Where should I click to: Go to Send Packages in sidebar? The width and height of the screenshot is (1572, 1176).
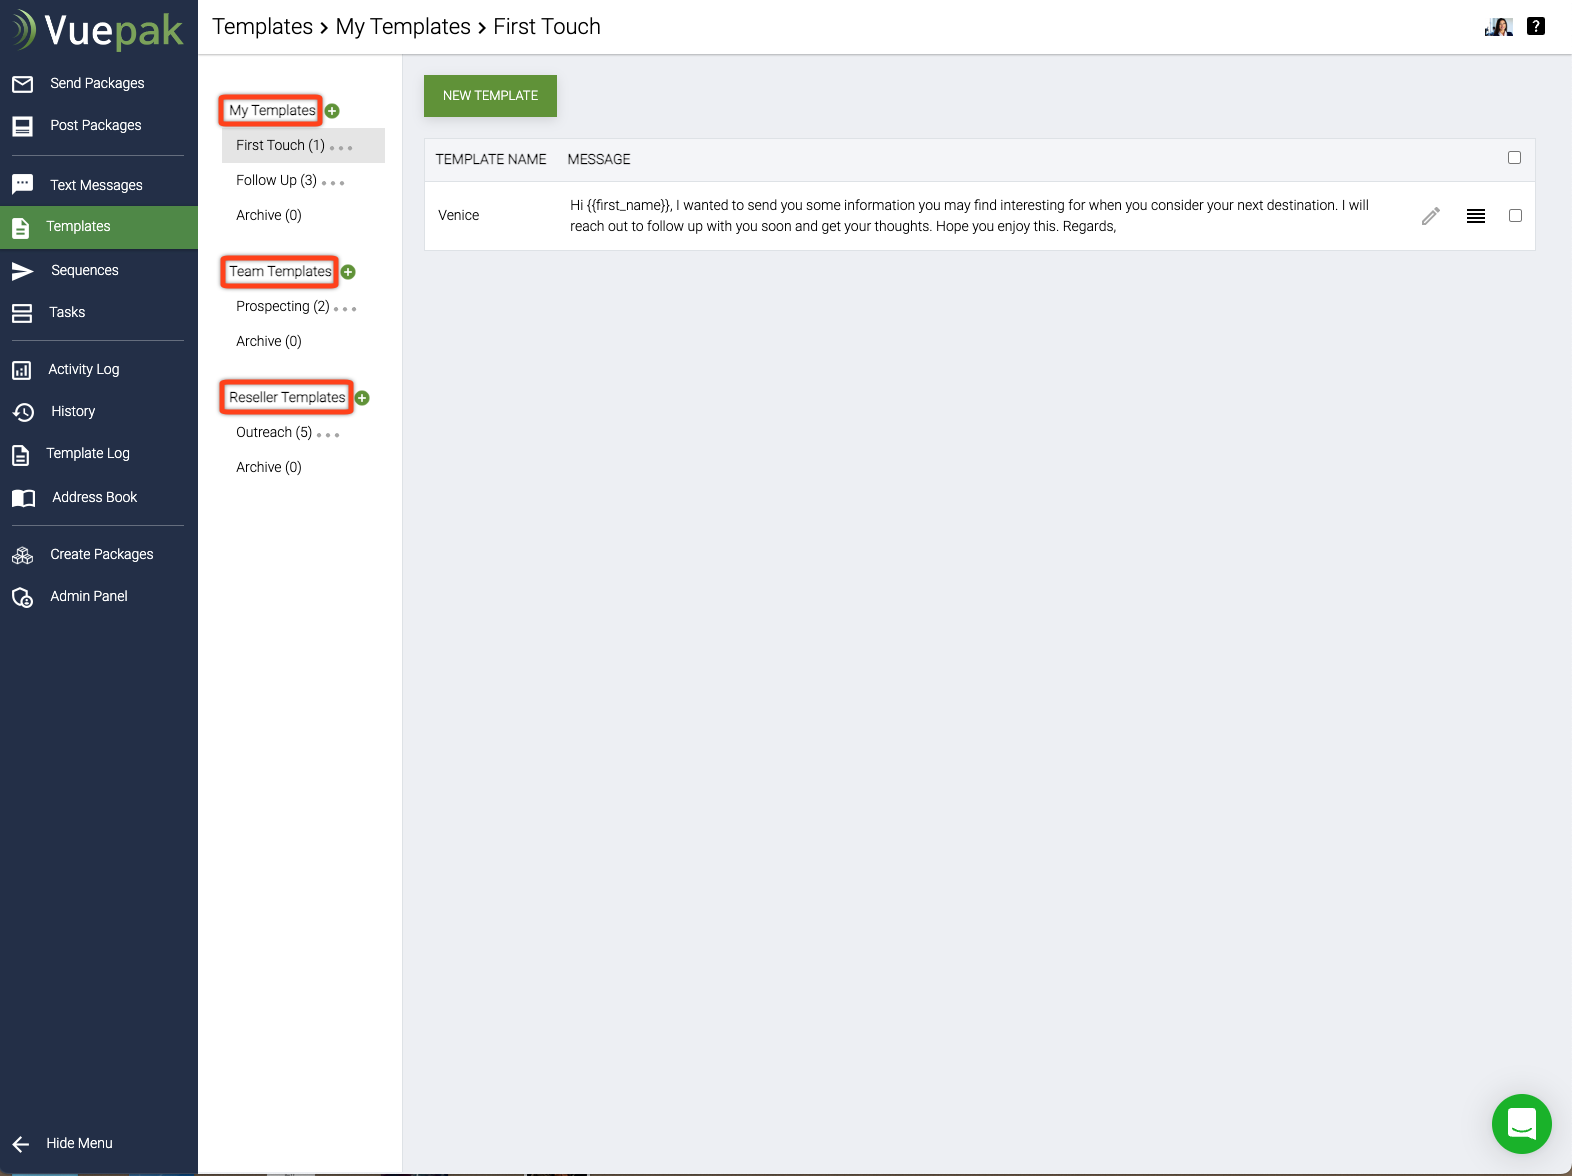(97, 83)
